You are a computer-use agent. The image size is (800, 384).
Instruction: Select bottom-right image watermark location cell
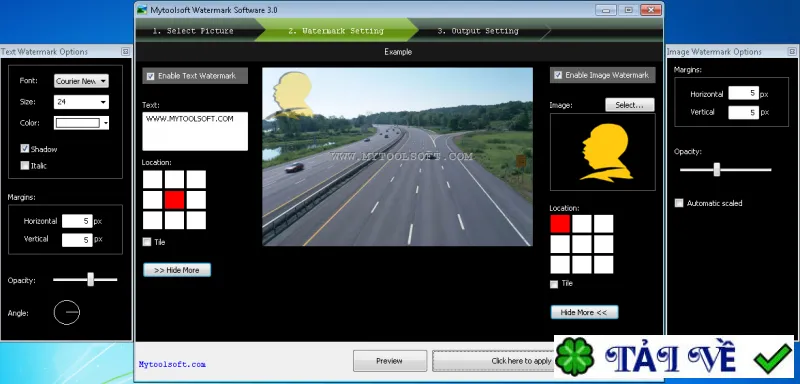pyautogui.click(x=604, y=265)
